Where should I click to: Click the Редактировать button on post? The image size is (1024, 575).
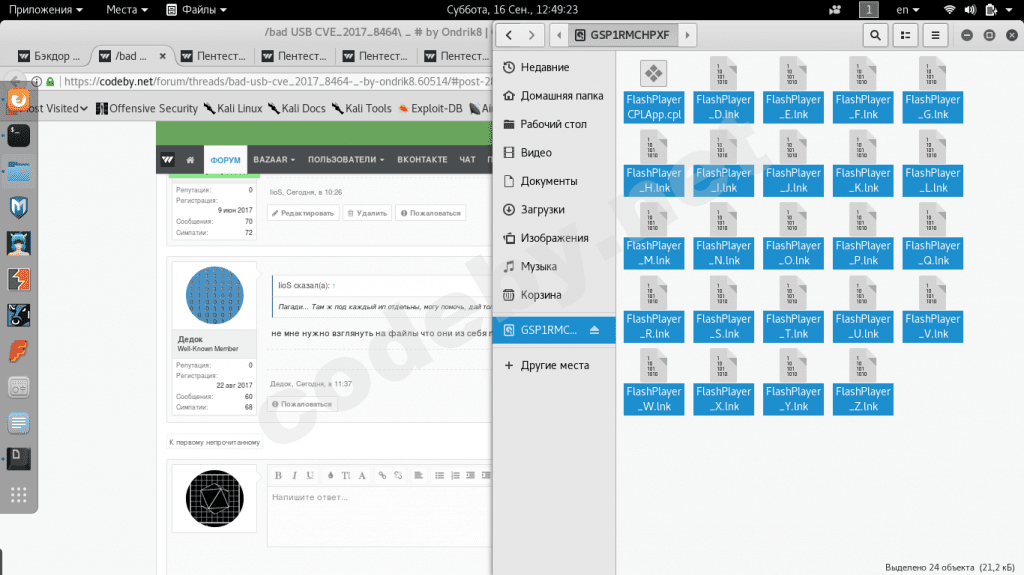tap(303, 213)
